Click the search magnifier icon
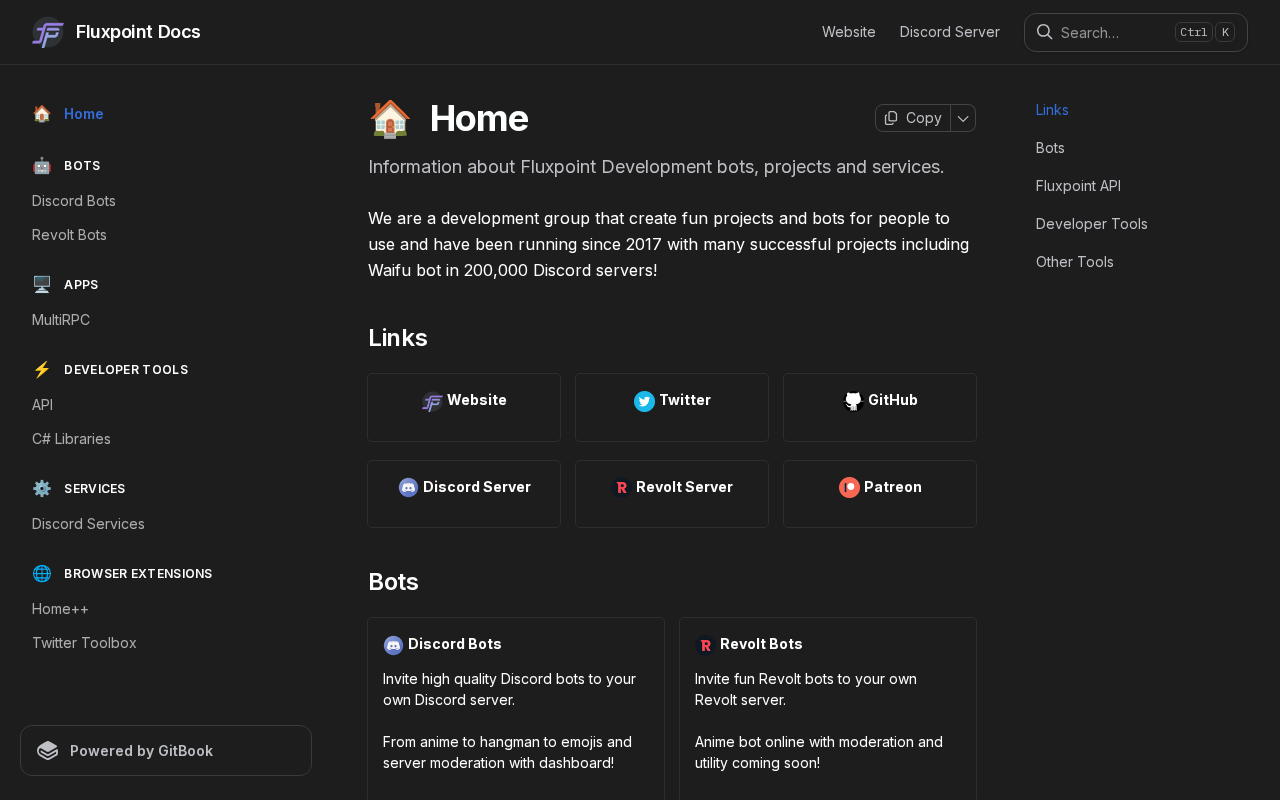 [1044, 32]
